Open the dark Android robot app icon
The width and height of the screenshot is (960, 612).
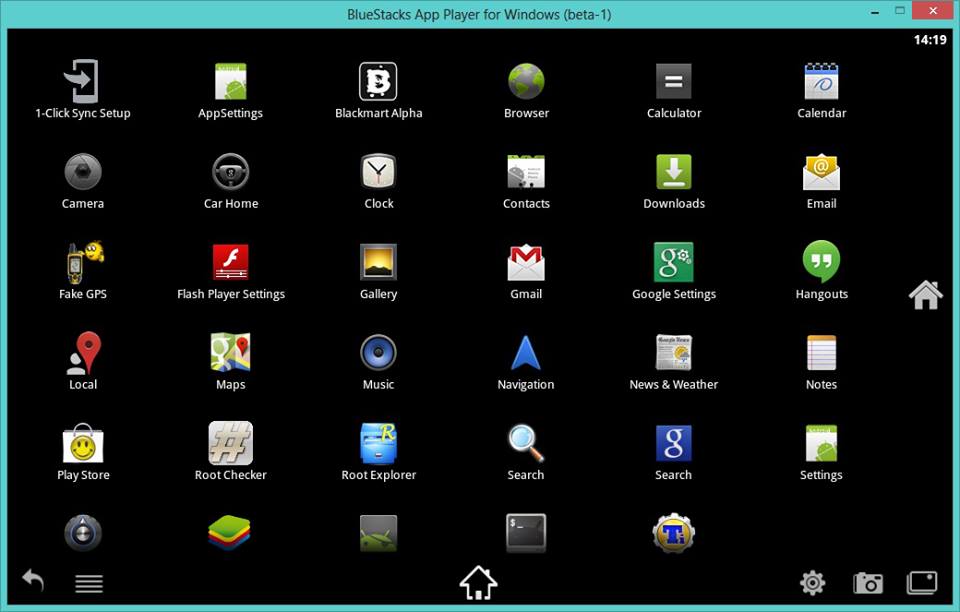point(378,533)
